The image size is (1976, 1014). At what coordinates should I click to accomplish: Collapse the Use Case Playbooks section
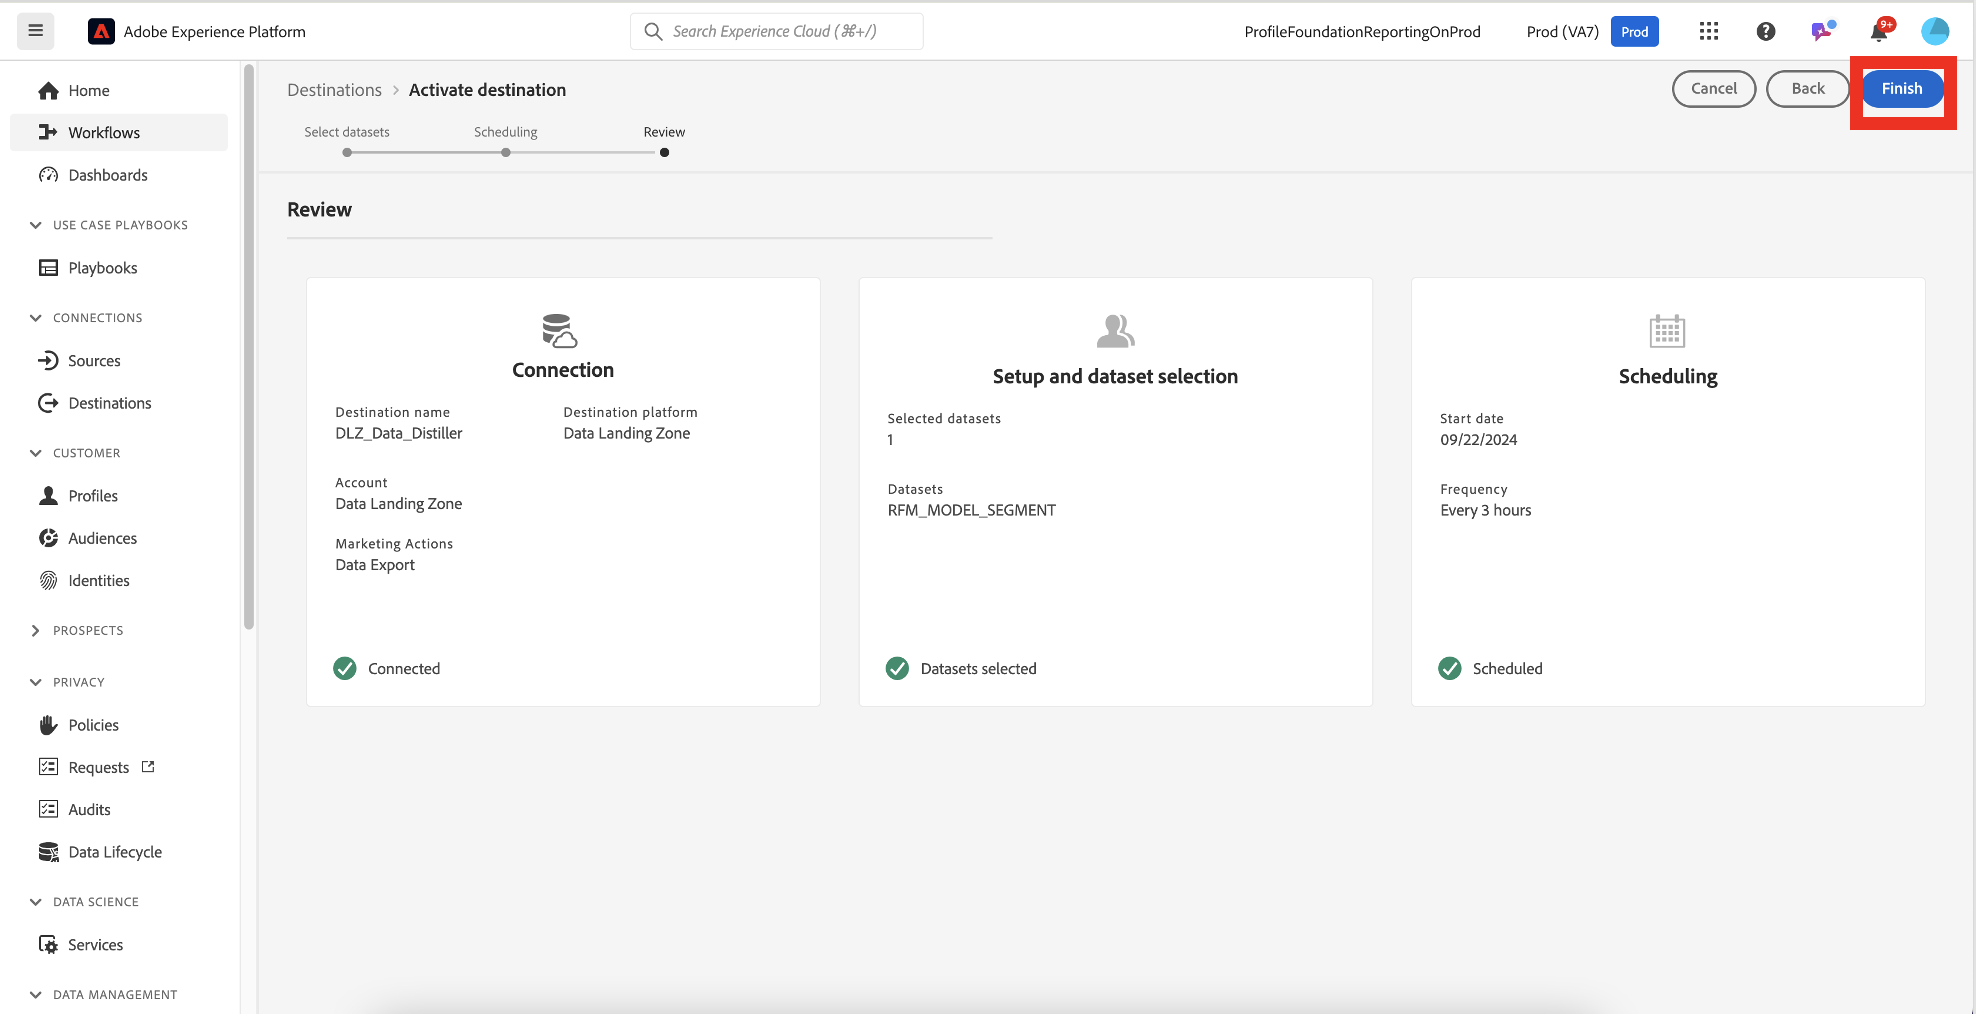36,225
